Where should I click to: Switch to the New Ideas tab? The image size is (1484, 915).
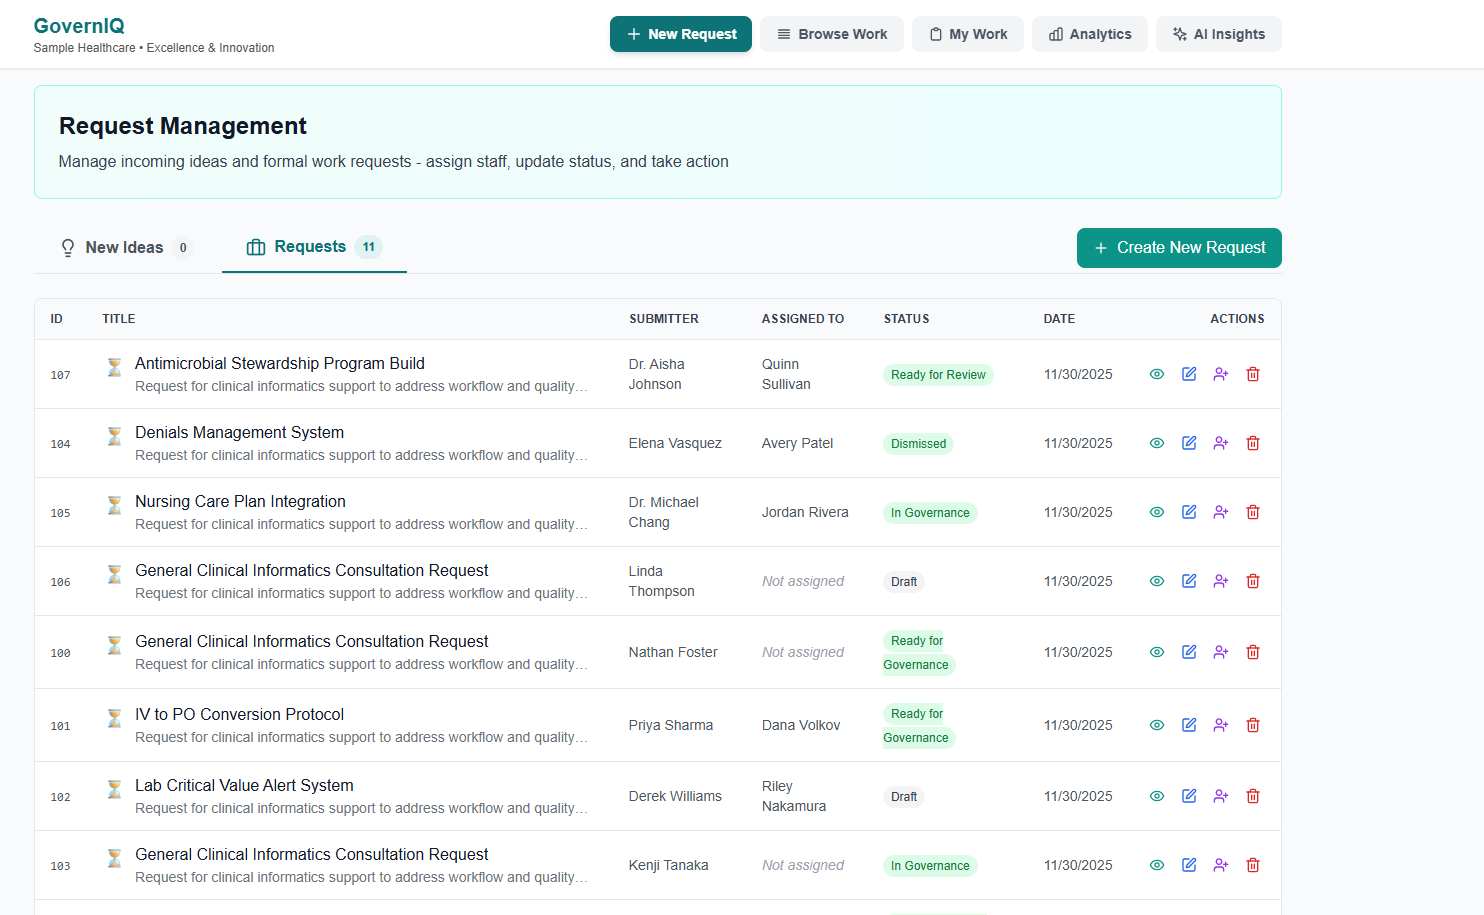pos(124,247)
